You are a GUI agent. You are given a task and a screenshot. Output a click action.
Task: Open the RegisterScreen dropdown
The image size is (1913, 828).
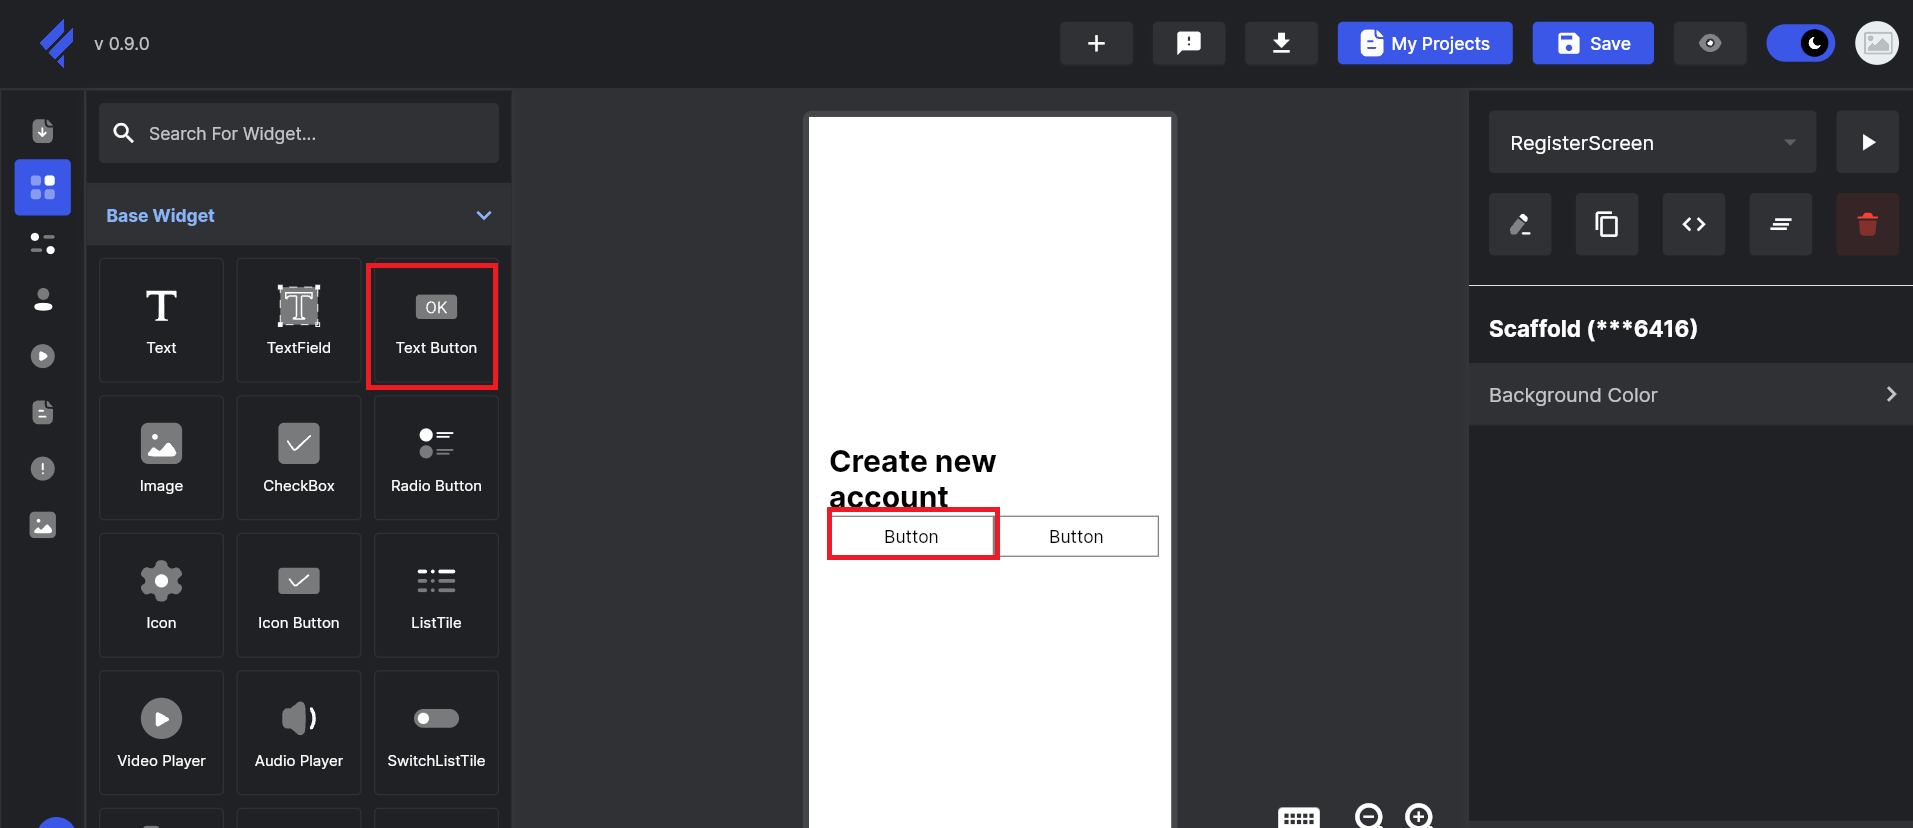coord(1652,143)
